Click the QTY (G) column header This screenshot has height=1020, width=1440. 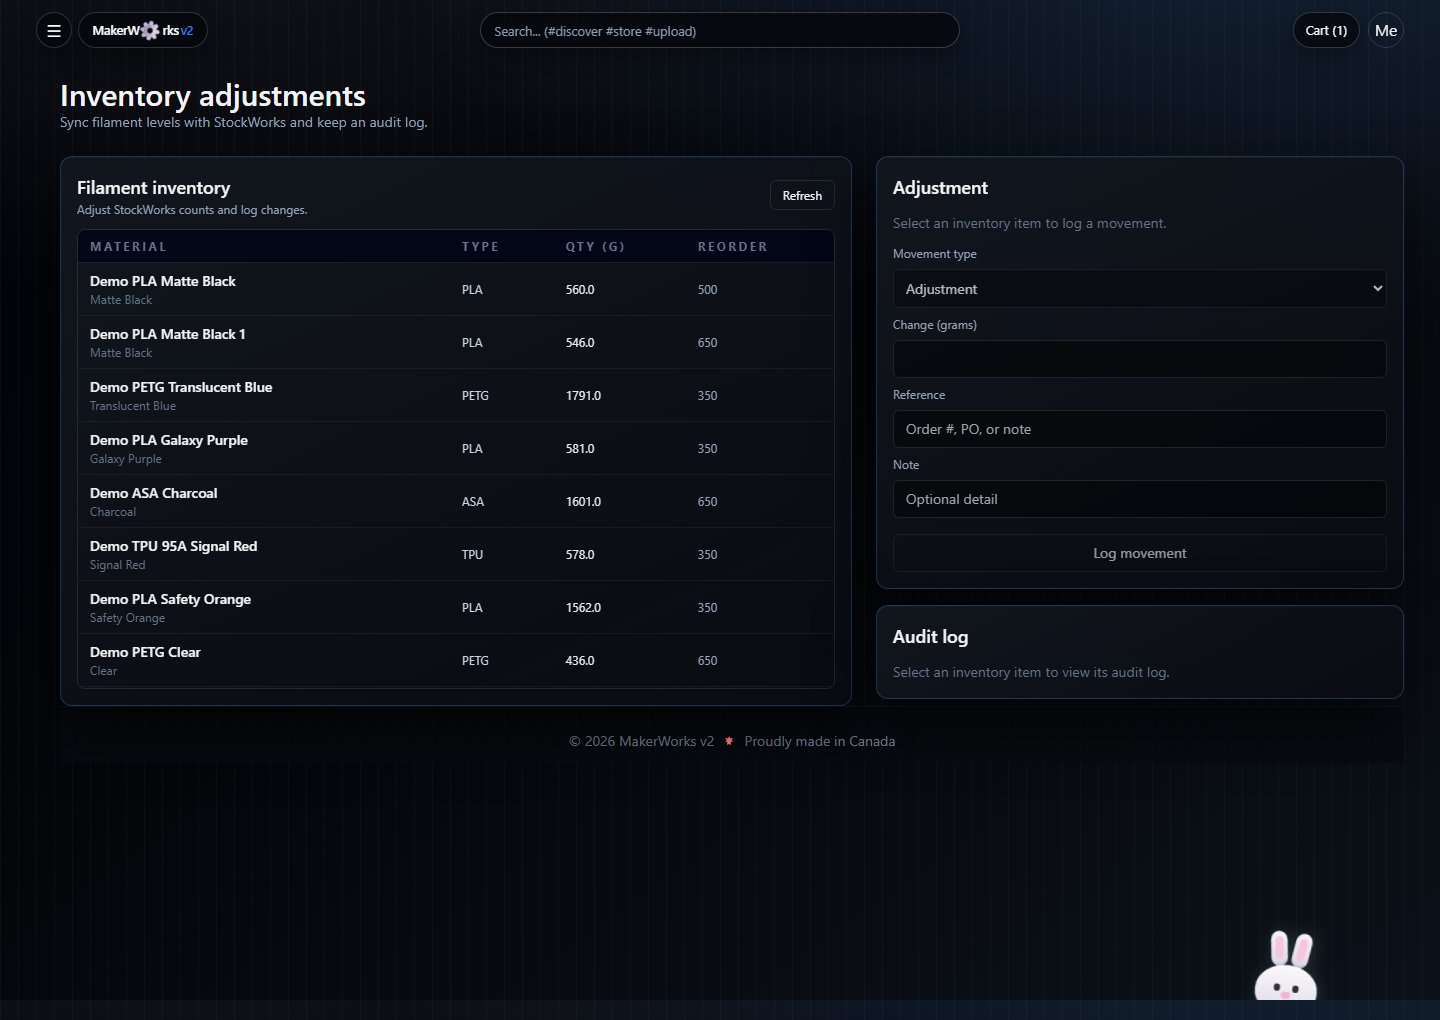pos(595,247)
